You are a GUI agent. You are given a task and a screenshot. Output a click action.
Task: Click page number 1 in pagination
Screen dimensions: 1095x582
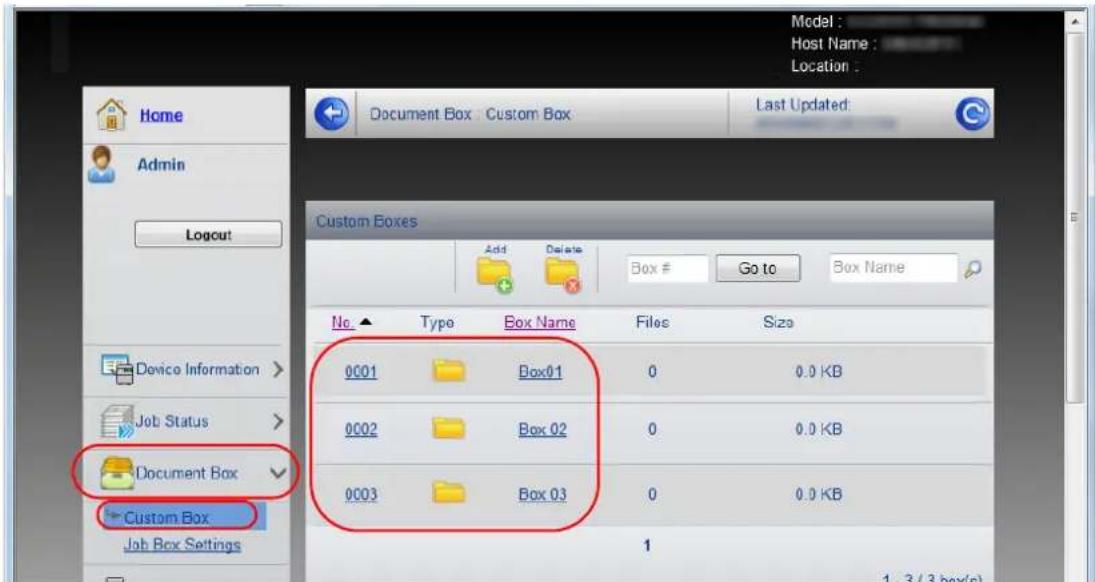coord(647,546)
